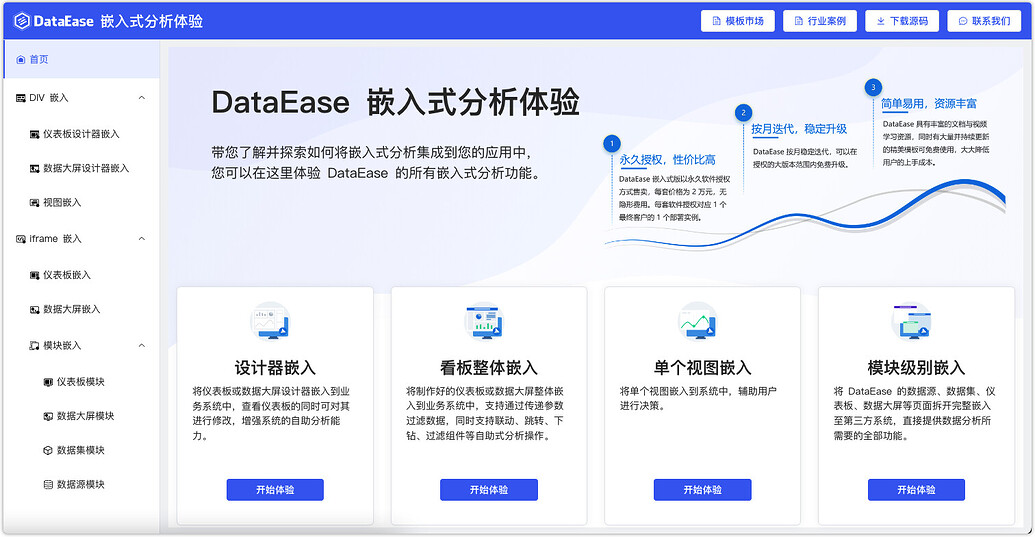
Task: Click the 单个视图嵌入 card title
Action: coord(702,367)
